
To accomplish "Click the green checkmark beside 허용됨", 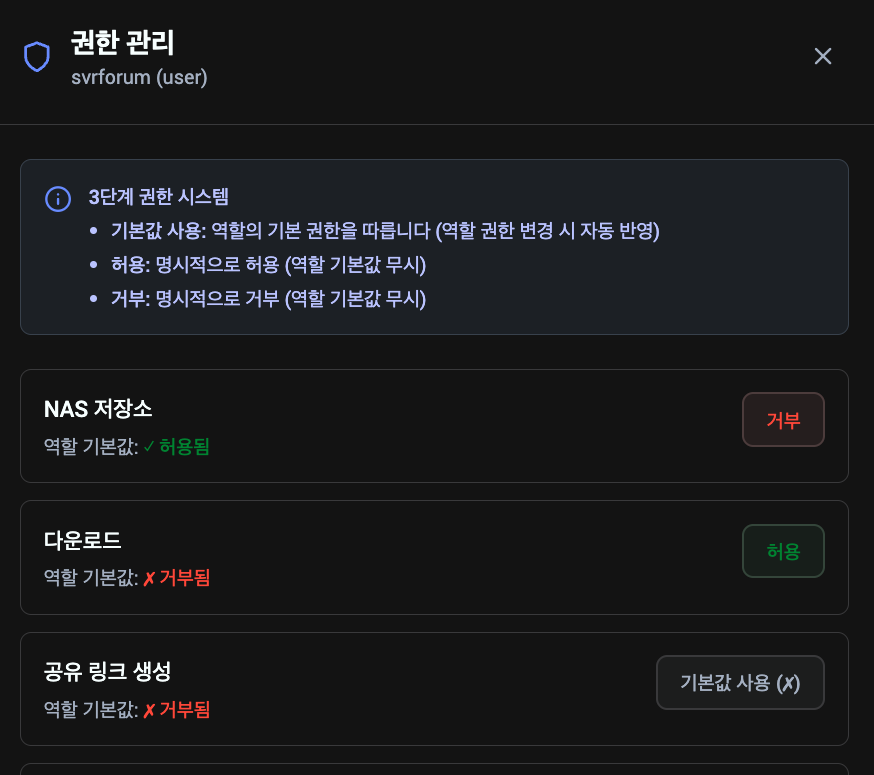I will coord(148,447).
